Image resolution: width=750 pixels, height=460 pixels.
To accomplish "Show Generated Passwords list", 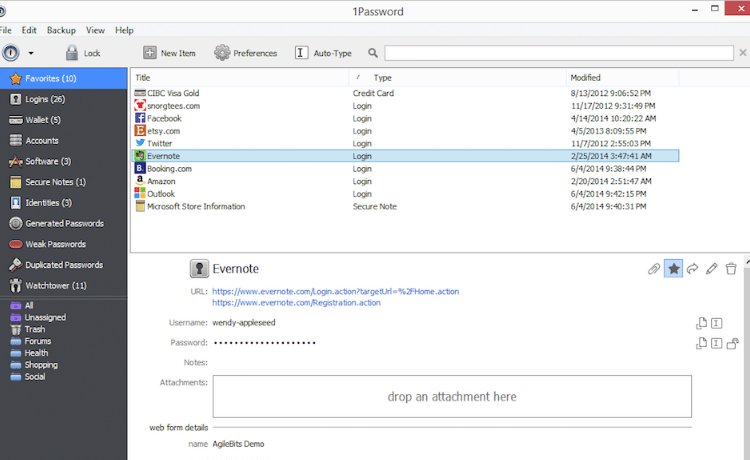I will pyautogui.click(x=64, y=223).
